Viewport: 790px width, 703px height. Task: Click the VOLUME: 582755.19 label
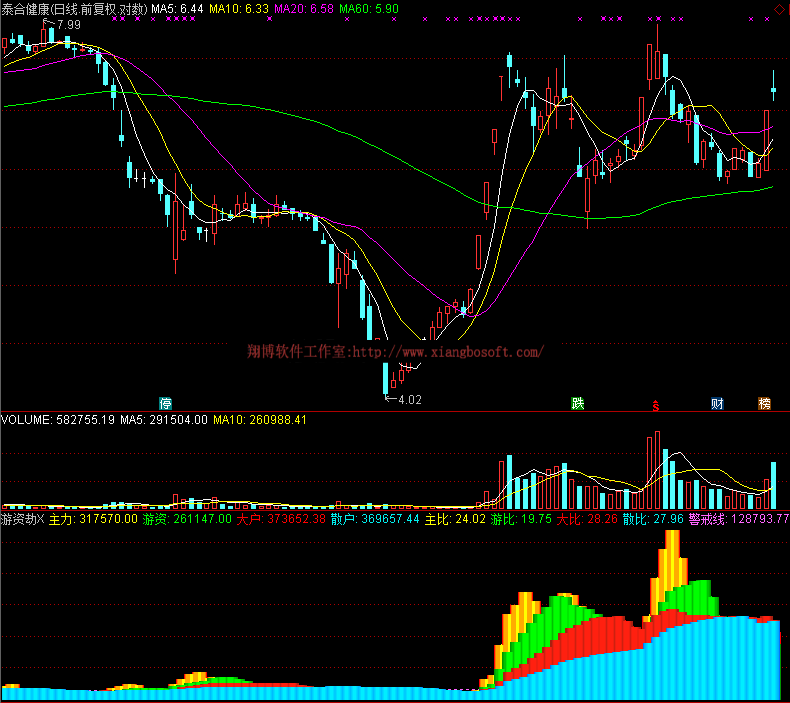58,419
